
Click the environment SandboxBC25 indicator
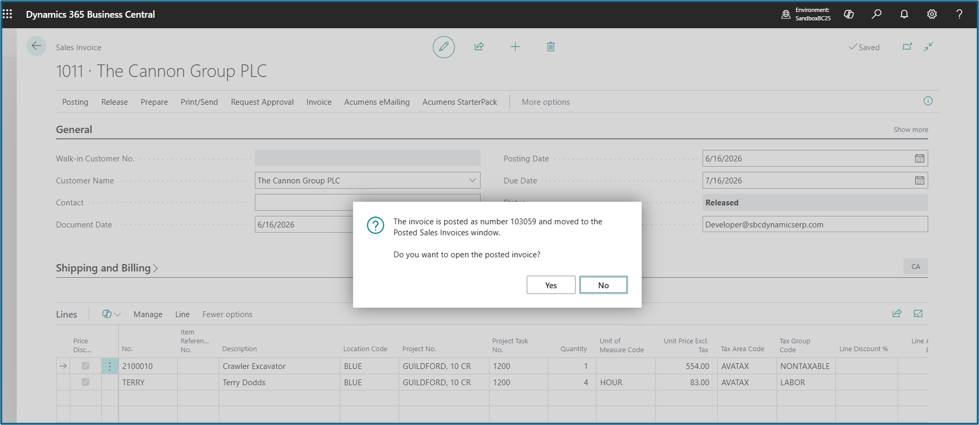pyautogui.click(x=806, y=14)
